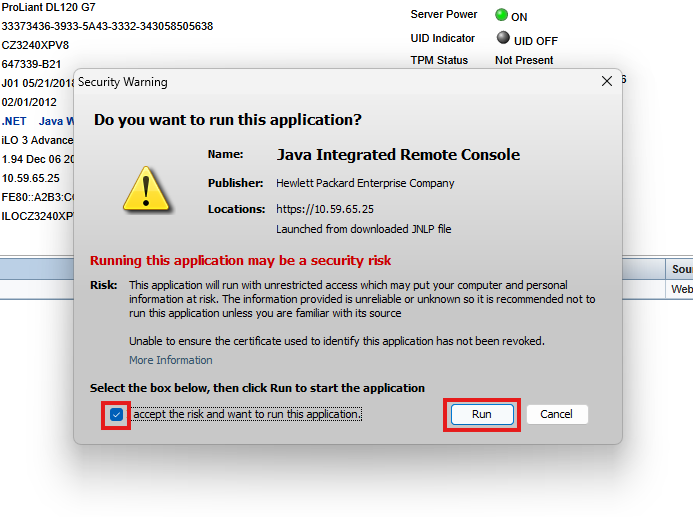The height and width of the screenshot is (517, 693).
Task: Click the Server Power label
Action: tap(444, 15)
